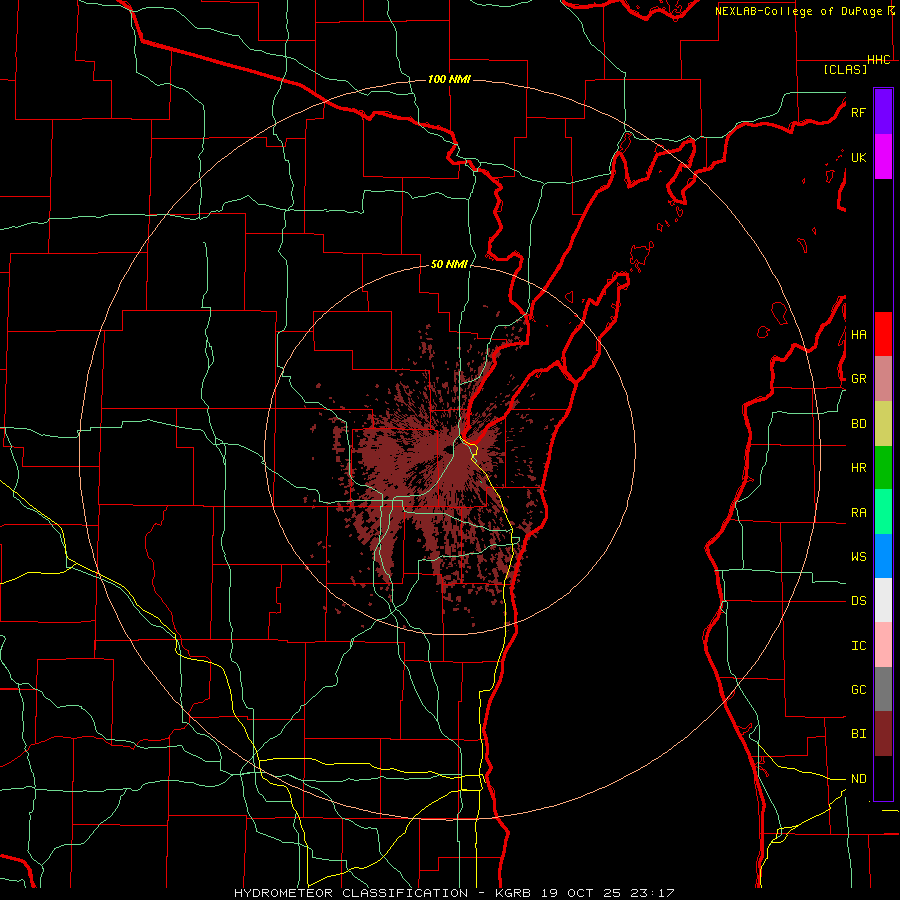This screenshot has height=900, width=900.
Task: Click the [CLAS] legend header
Action: 845,69
